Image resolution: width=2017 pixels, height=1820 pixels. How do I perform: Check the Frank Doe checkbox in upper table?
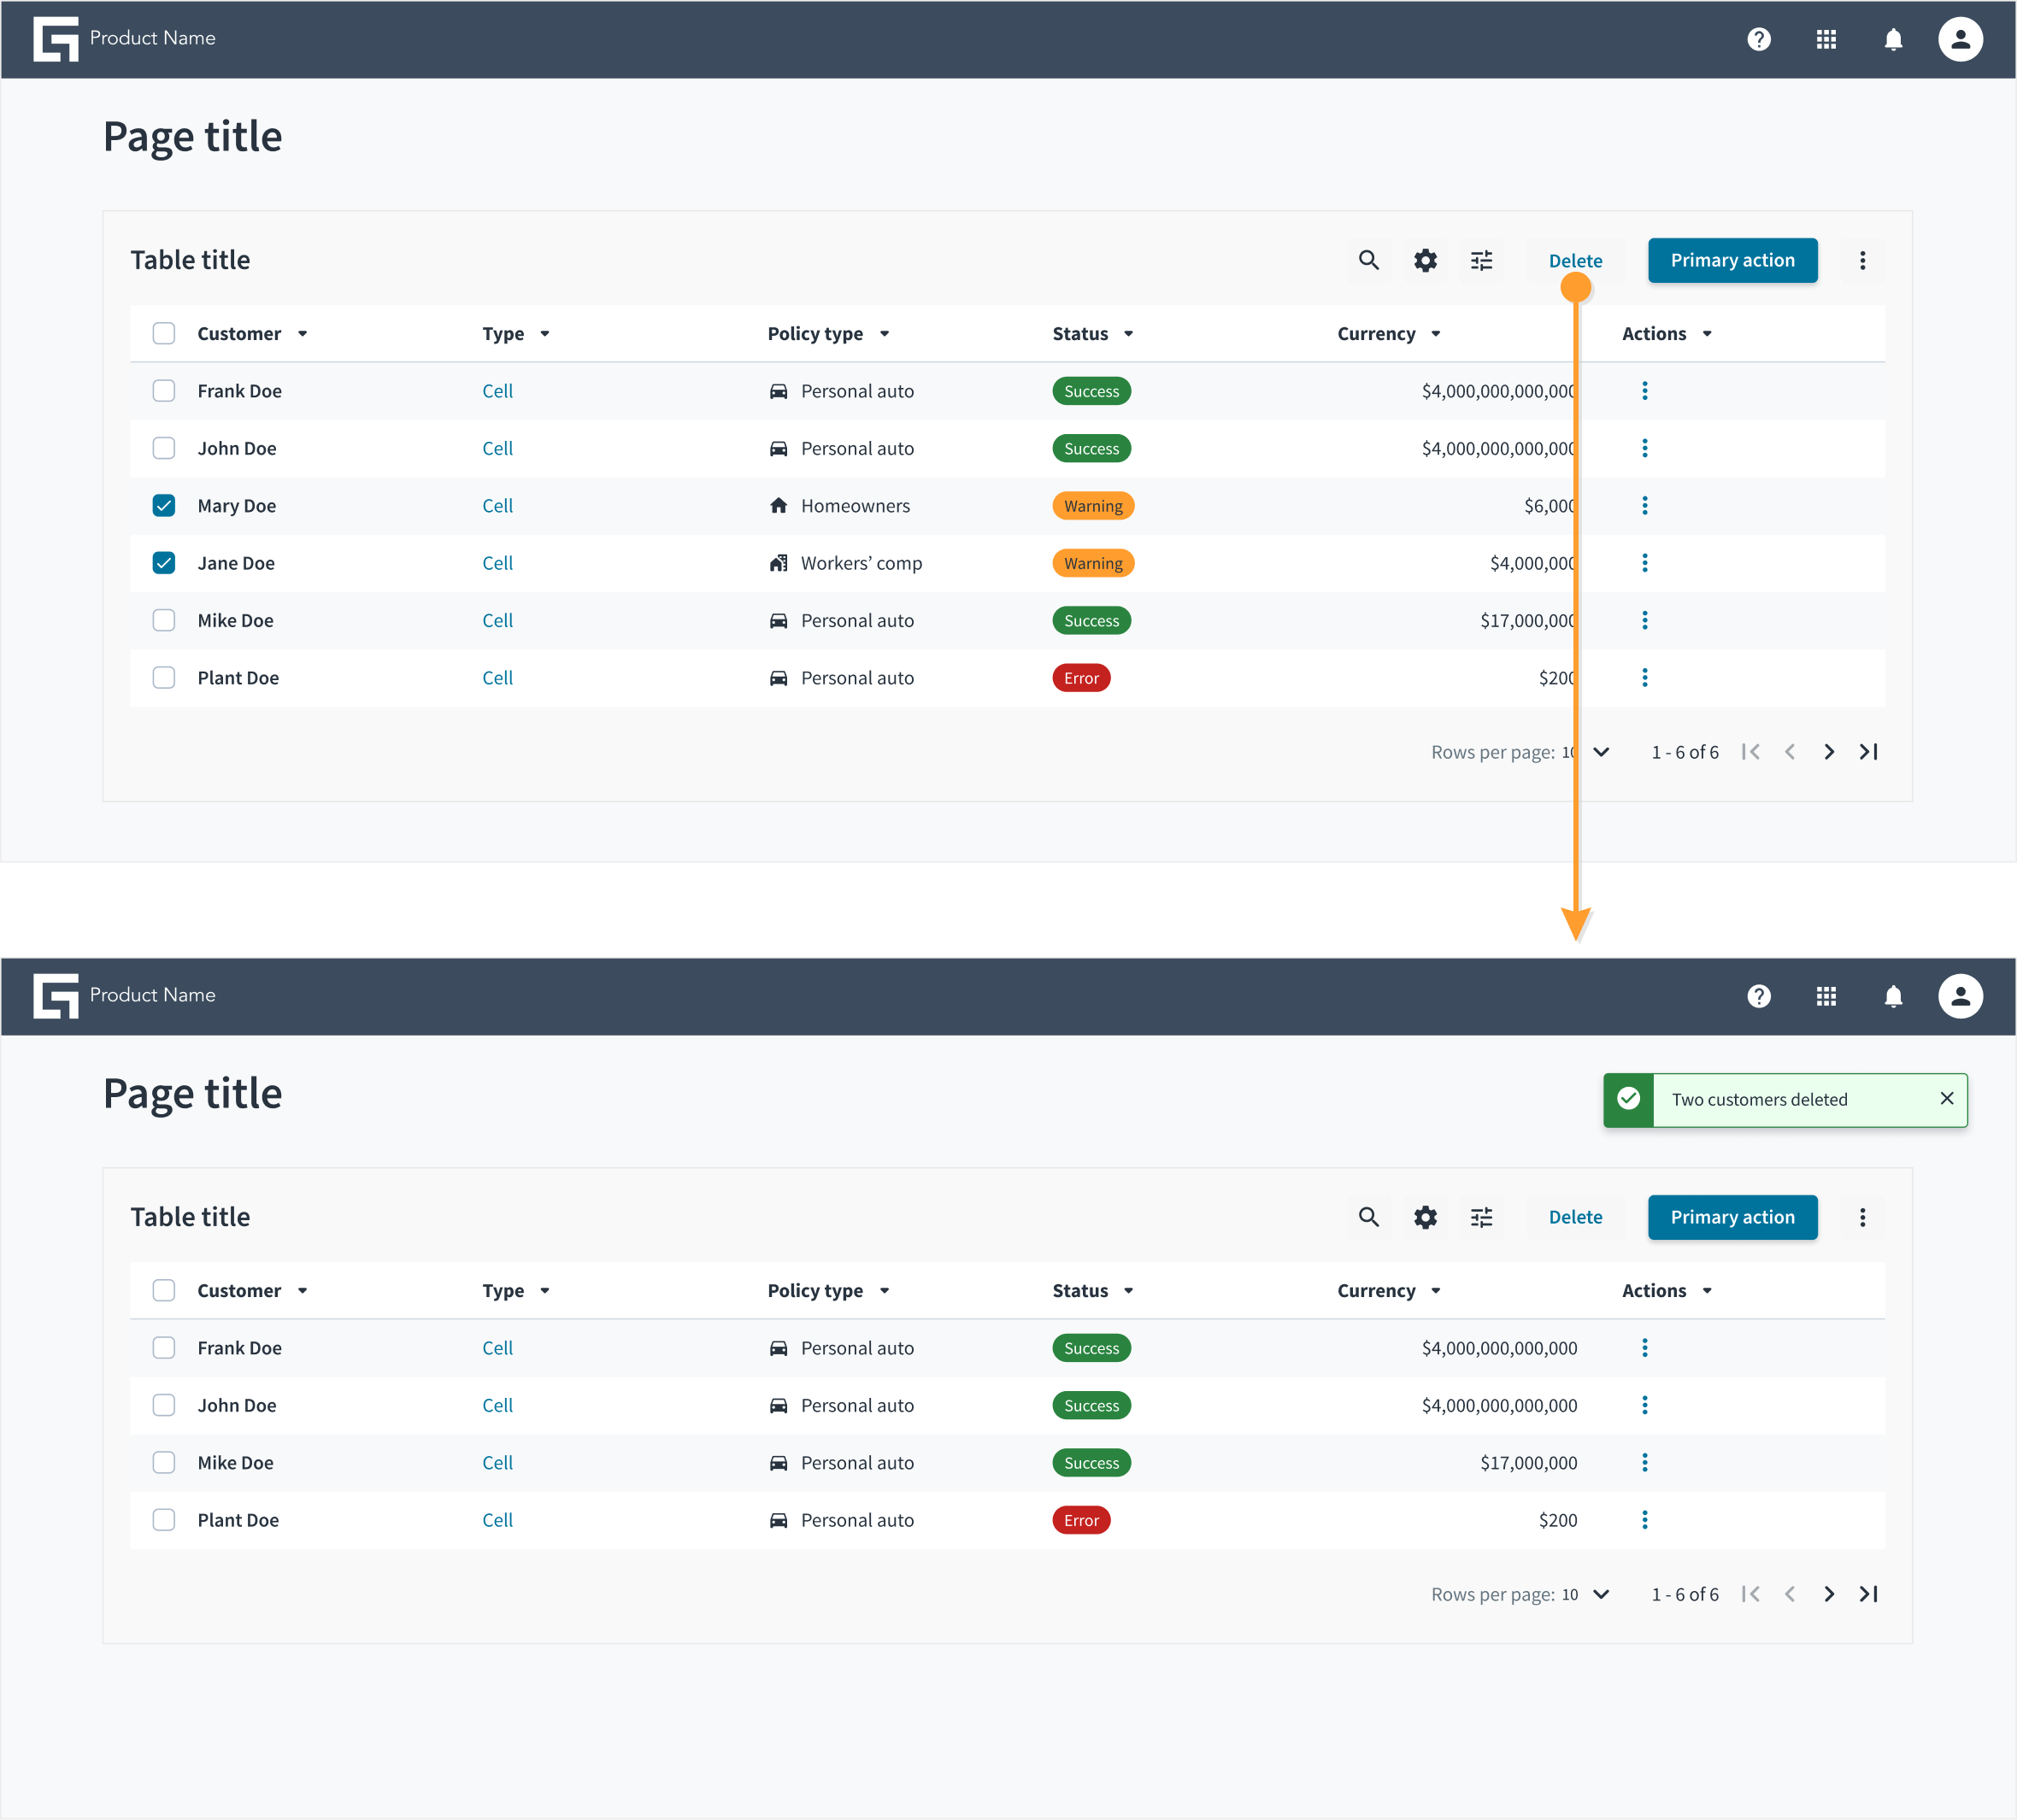pos(164,391)
